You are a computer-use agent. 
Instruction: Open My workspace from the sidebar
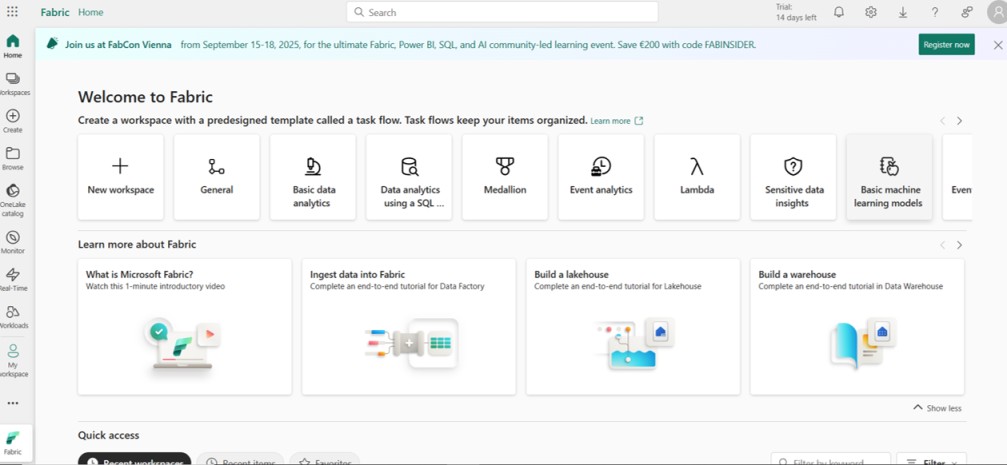pyautogui.click(x=13, y=359)
